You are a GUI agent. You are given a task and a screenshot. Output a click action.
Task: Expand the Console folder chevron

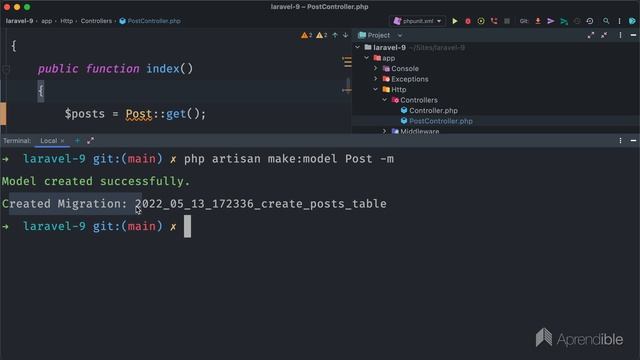point(376,69)
